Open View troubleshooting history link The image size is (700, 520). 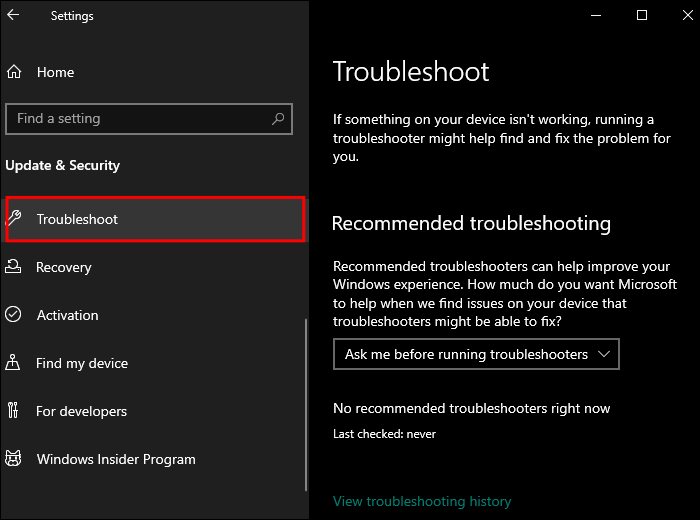(x=422, y=501)
